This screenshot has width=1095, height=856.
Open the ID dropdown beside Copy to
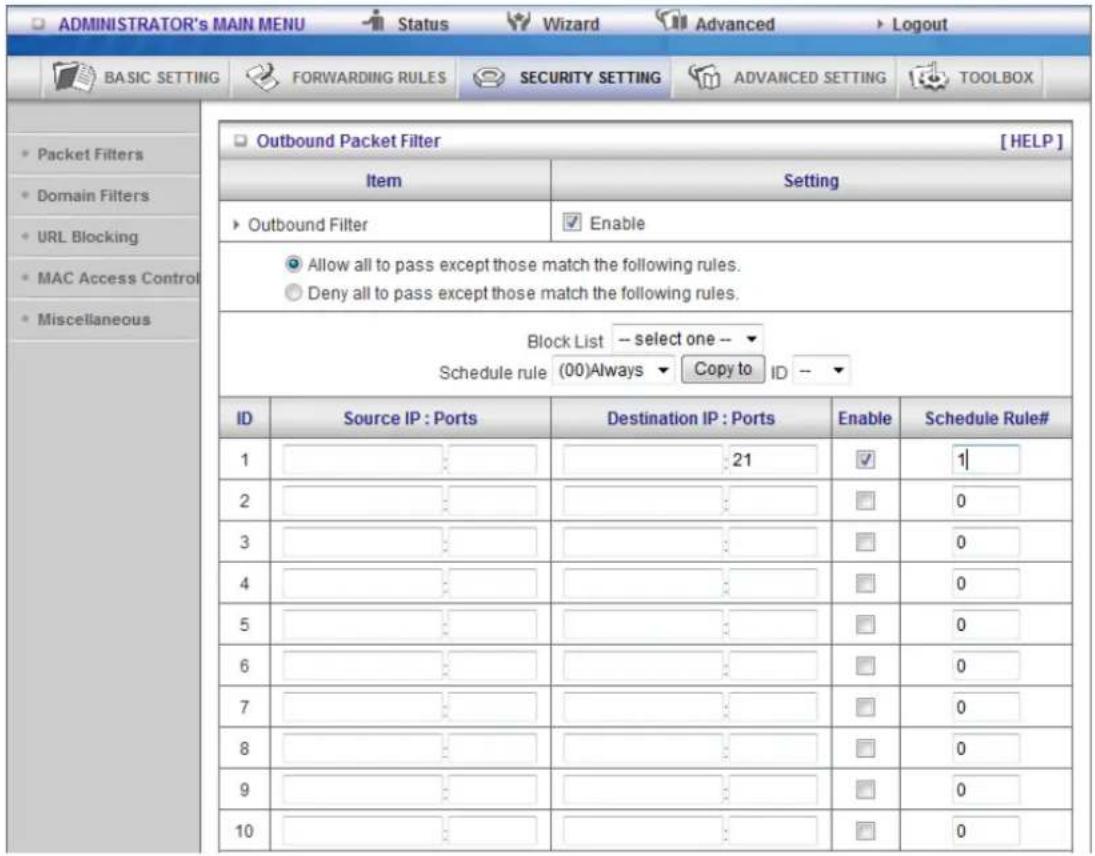click(x=821, y=370)
